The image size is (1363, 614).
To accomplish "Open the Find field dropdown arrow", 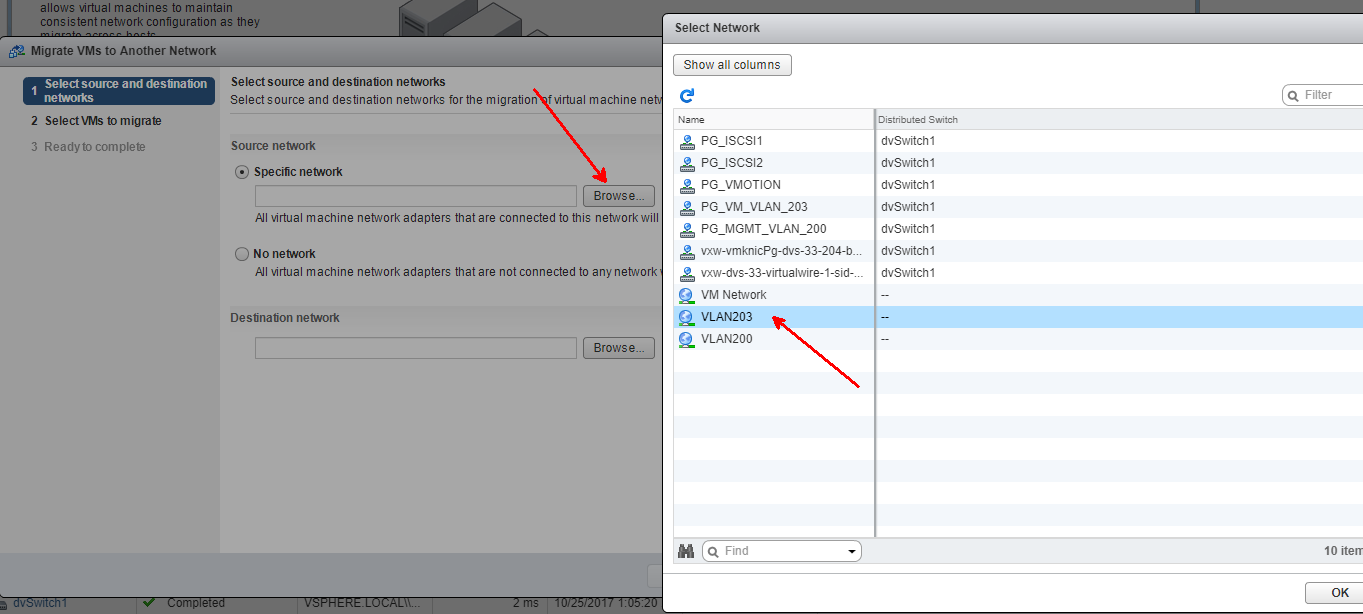I will pos(851,551).
